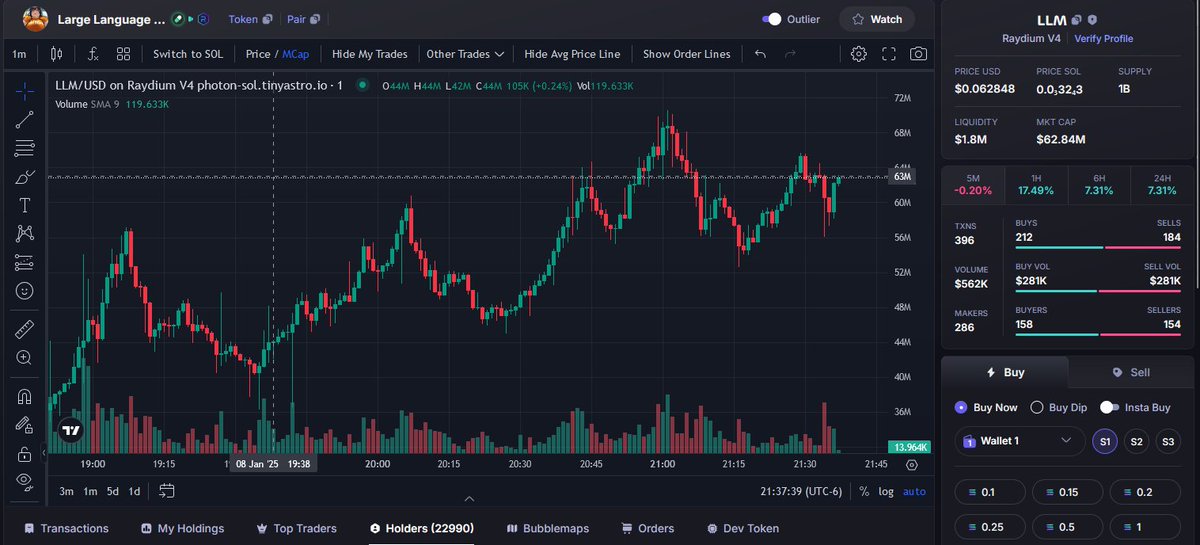Switch to the Top Traders tab
Screen dimensions: 1200x545
click(x=296, y=528)
